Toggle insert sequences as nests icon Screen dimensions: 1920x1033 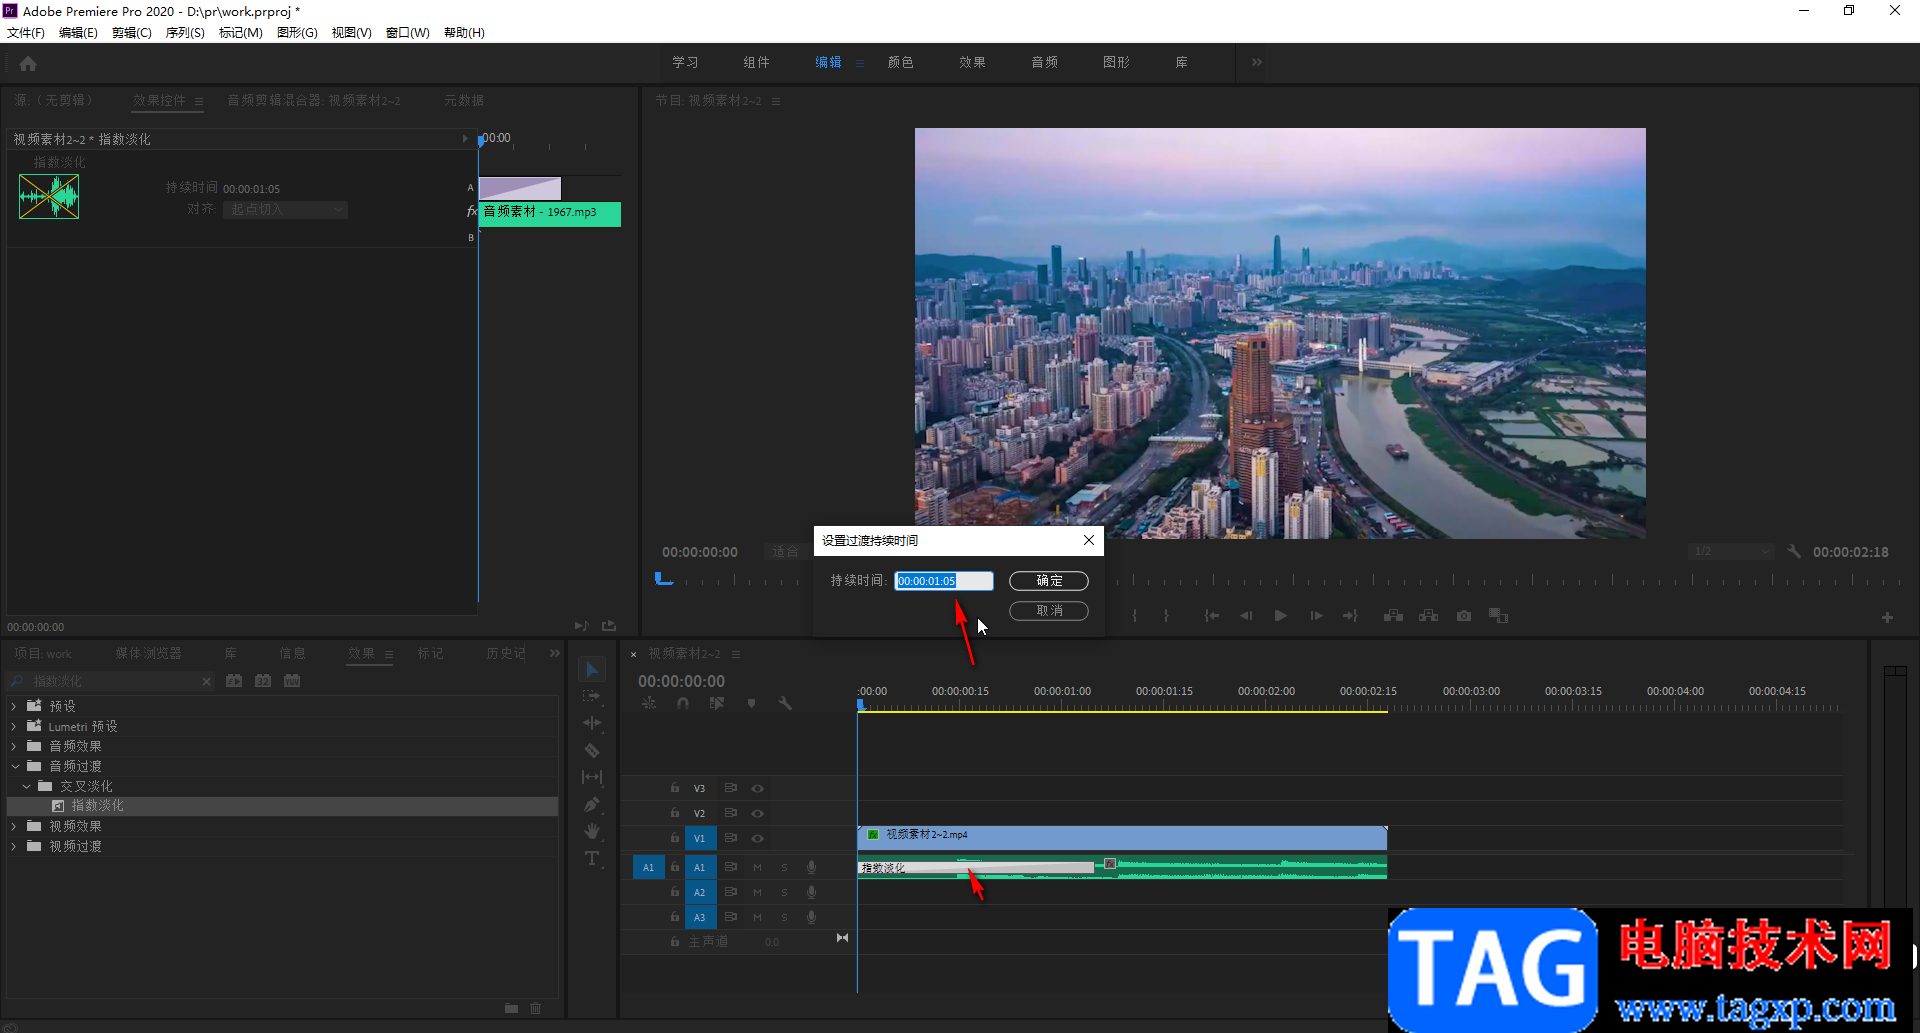(649, 704)
